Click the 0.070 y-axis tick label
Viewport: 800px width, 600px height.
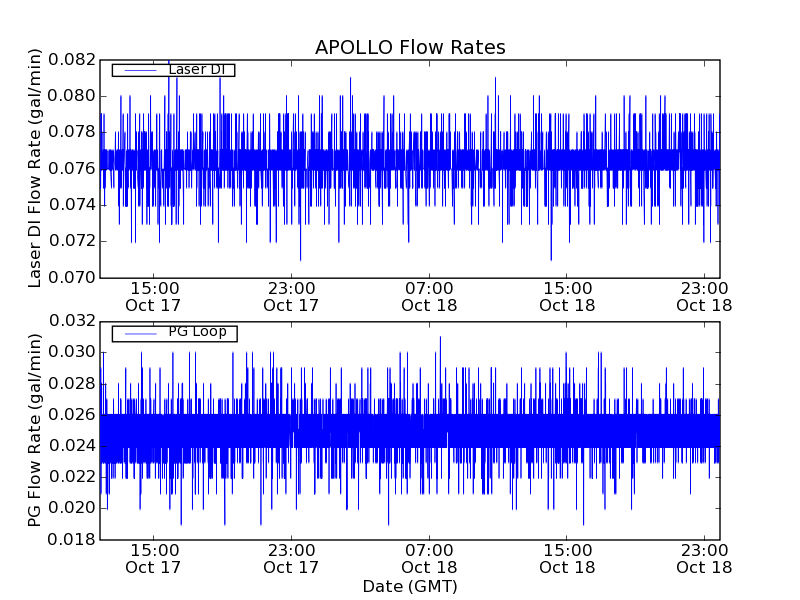[x=72, y=278]
